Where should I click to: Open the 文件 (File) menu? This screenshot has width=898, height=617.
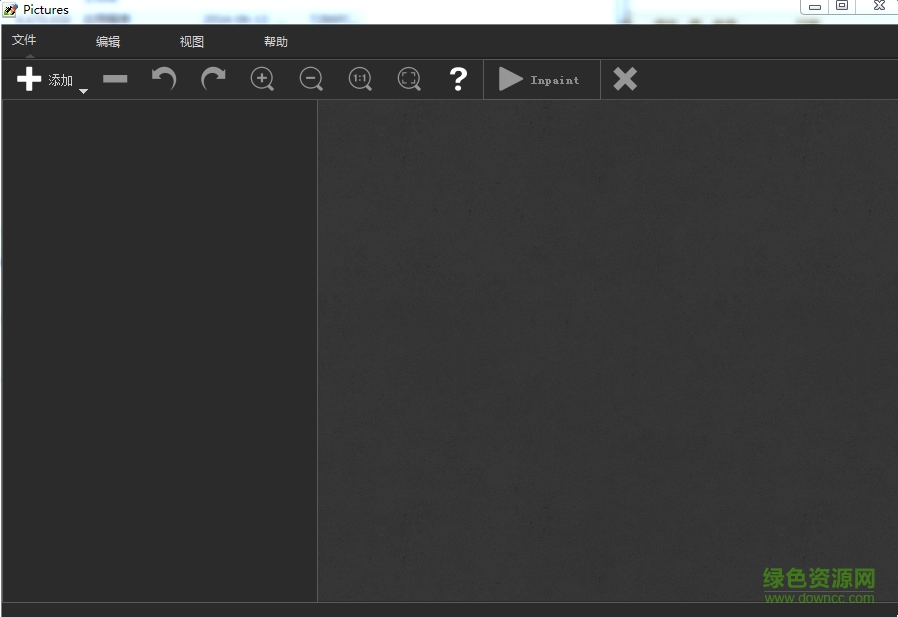[x=24, y=40]
